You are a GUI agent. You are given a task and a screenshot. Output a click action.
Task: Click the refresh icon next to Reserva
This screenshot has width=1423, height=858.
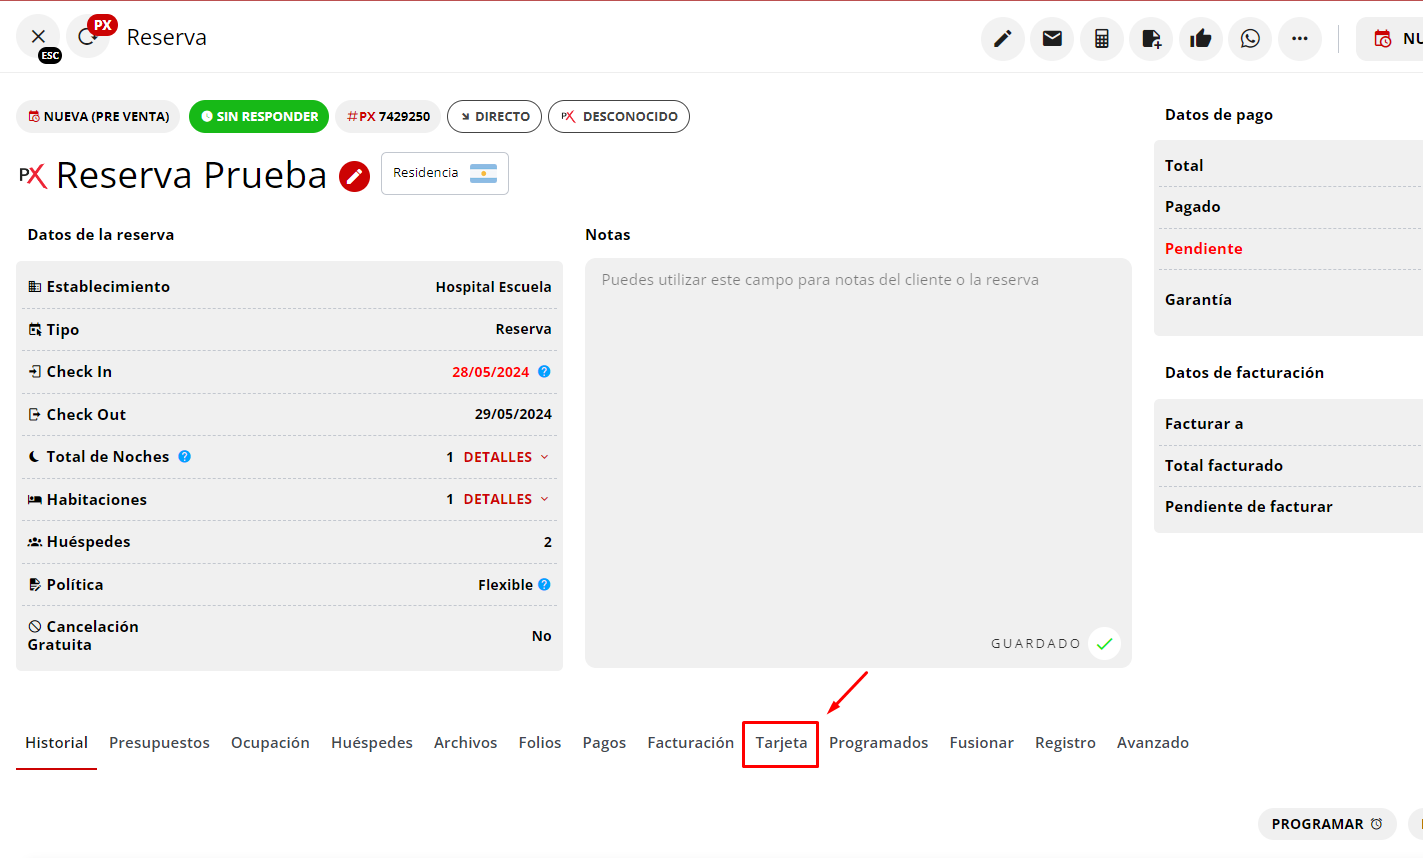click(x=87, y=37)
